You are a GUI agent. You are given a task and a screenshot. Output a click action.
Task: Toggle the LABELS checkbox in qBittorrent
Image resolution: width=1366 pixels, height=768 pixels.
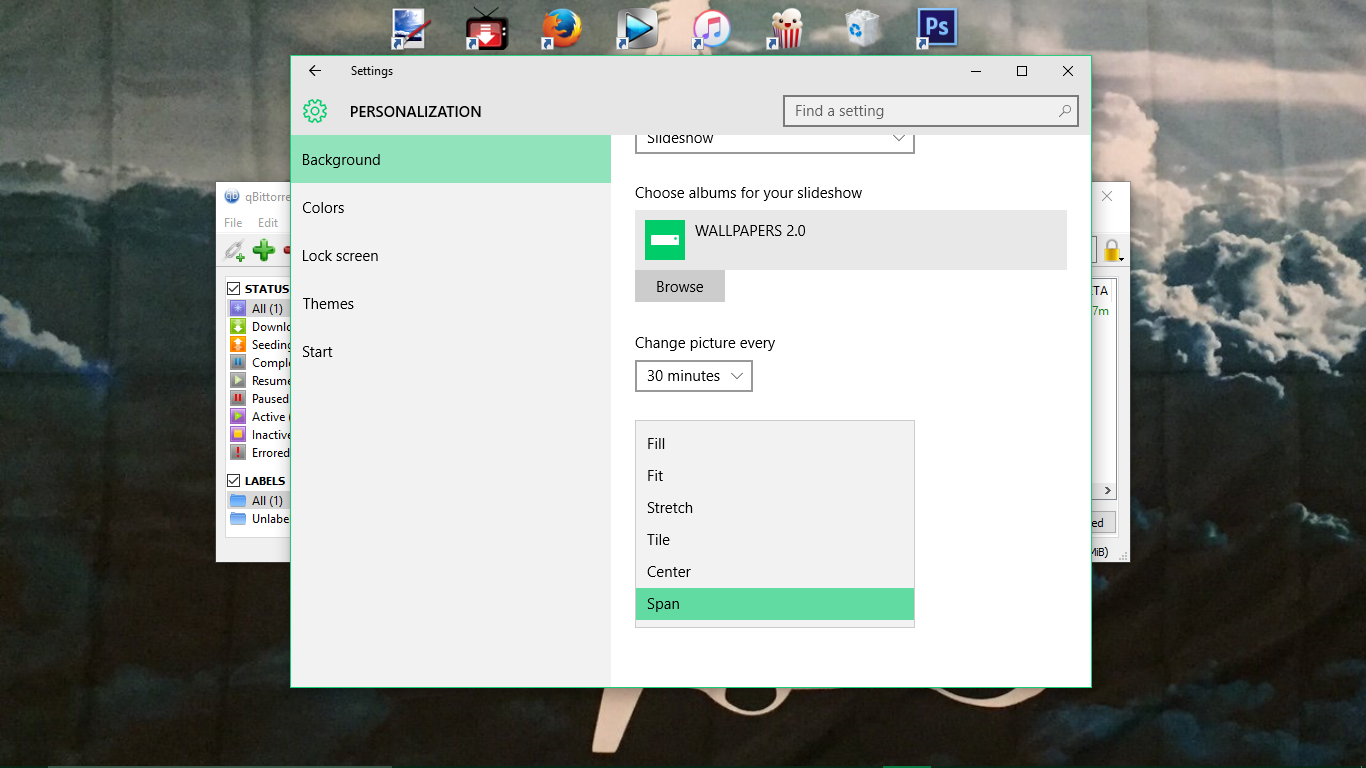[234, 481]
